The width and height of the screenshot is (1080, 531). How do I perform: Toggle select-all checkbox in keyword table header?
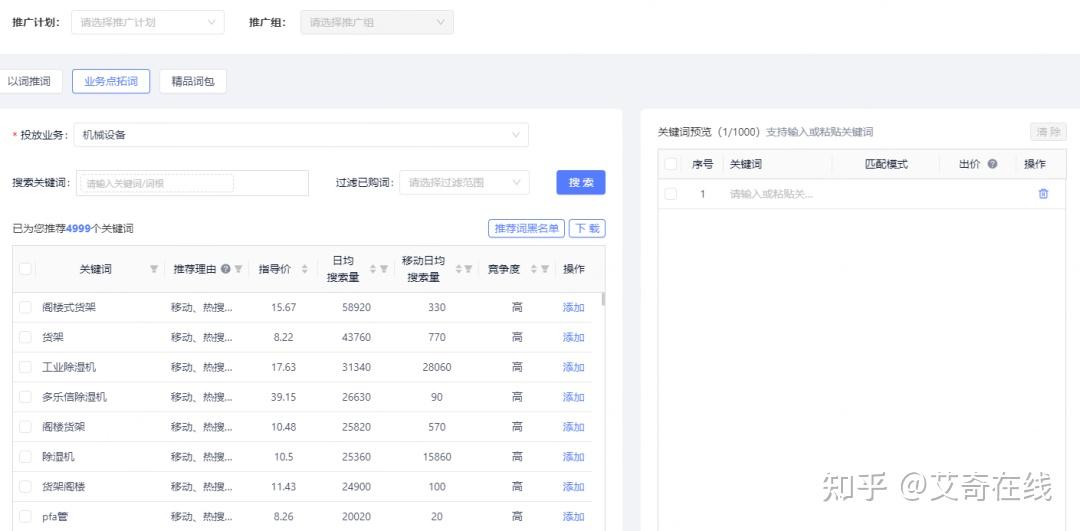[25, 269]
